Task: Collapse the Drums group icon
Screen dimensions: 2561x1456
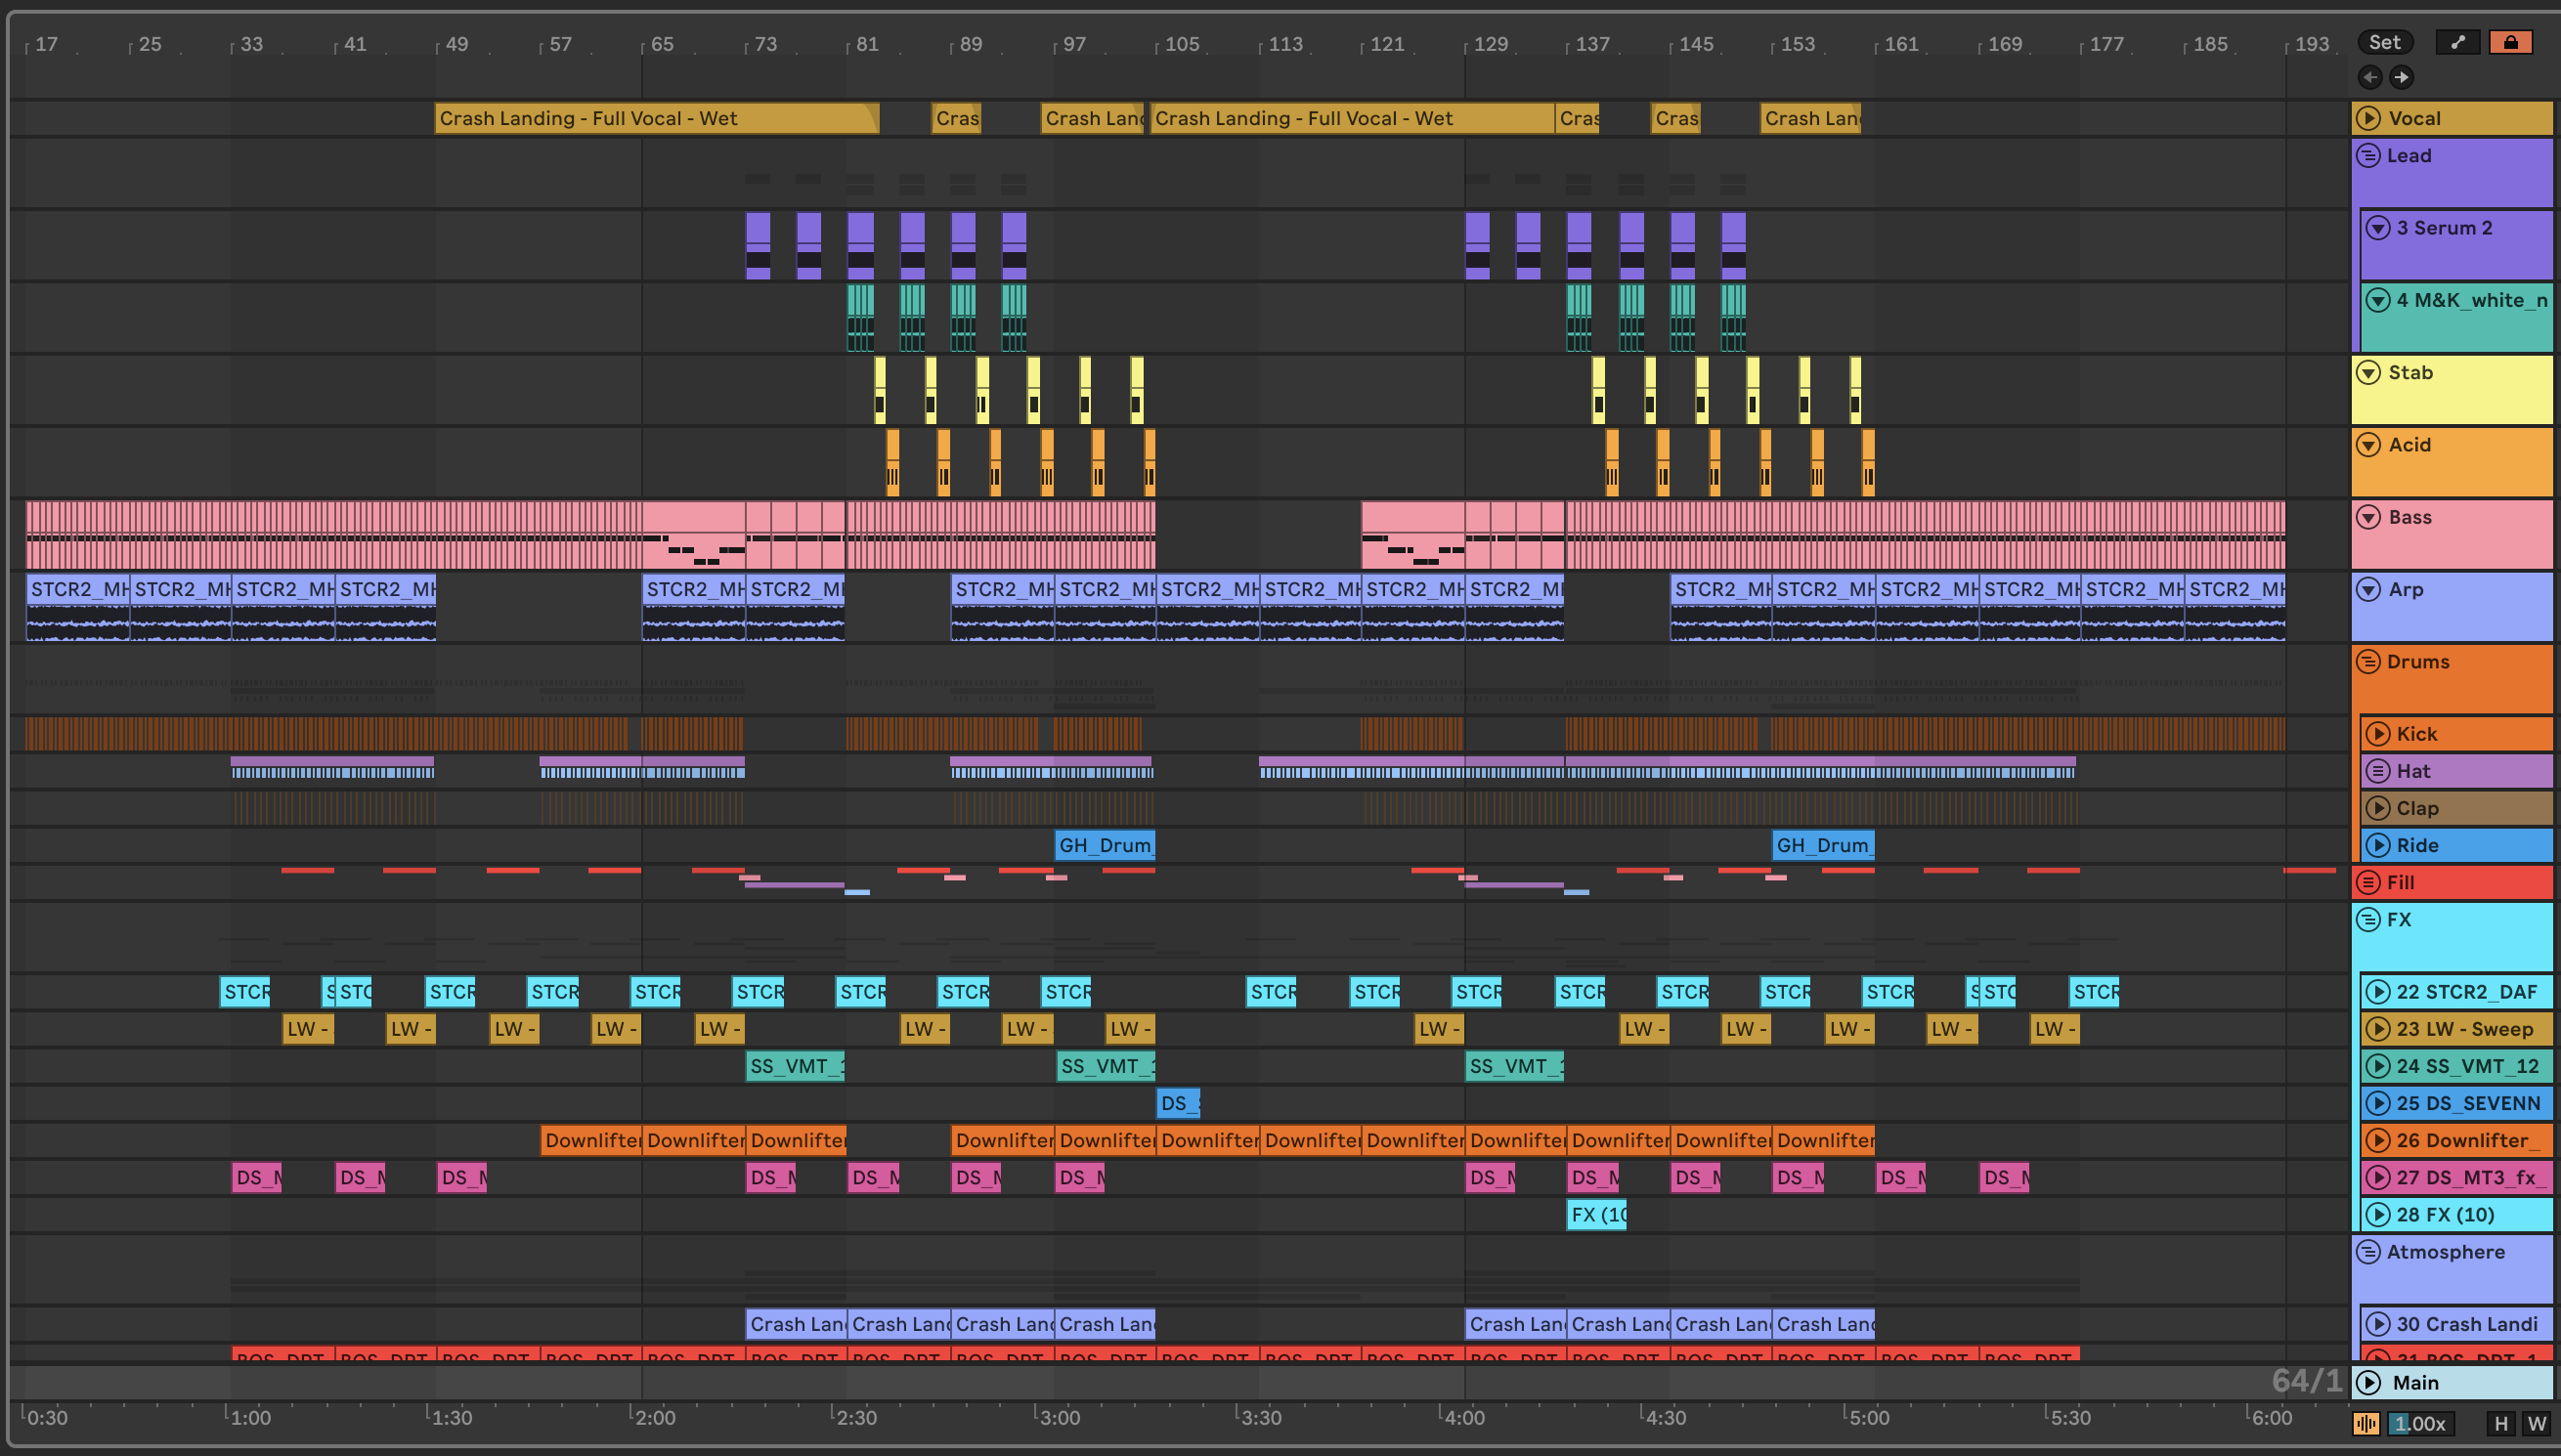Action: (x=2368, y=662)
